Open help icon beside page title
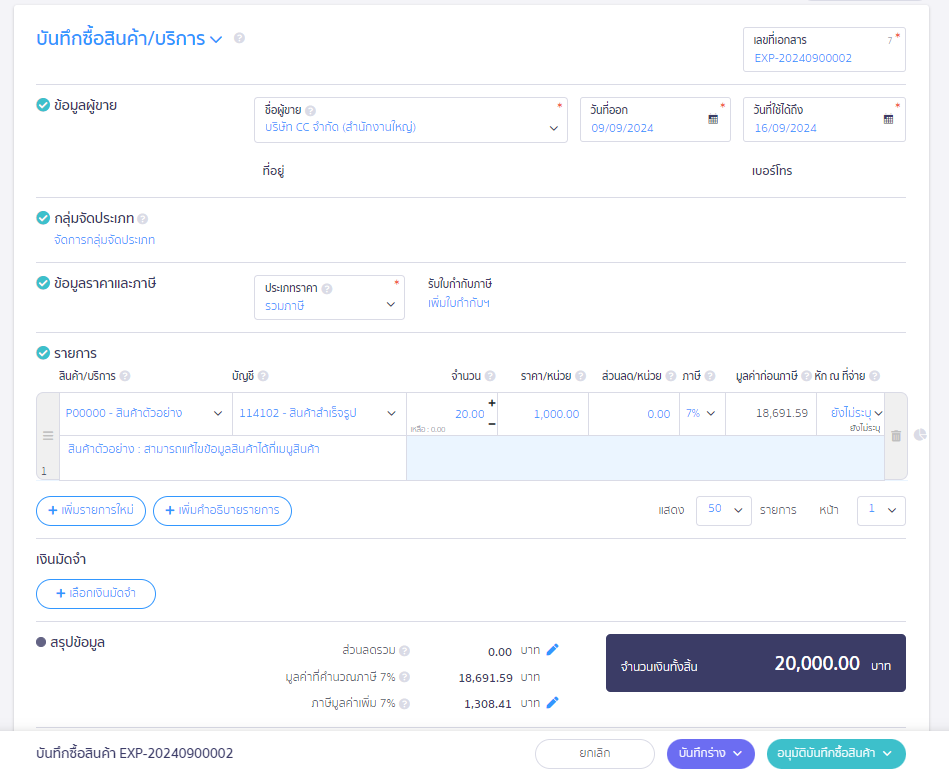 point(239,38)
